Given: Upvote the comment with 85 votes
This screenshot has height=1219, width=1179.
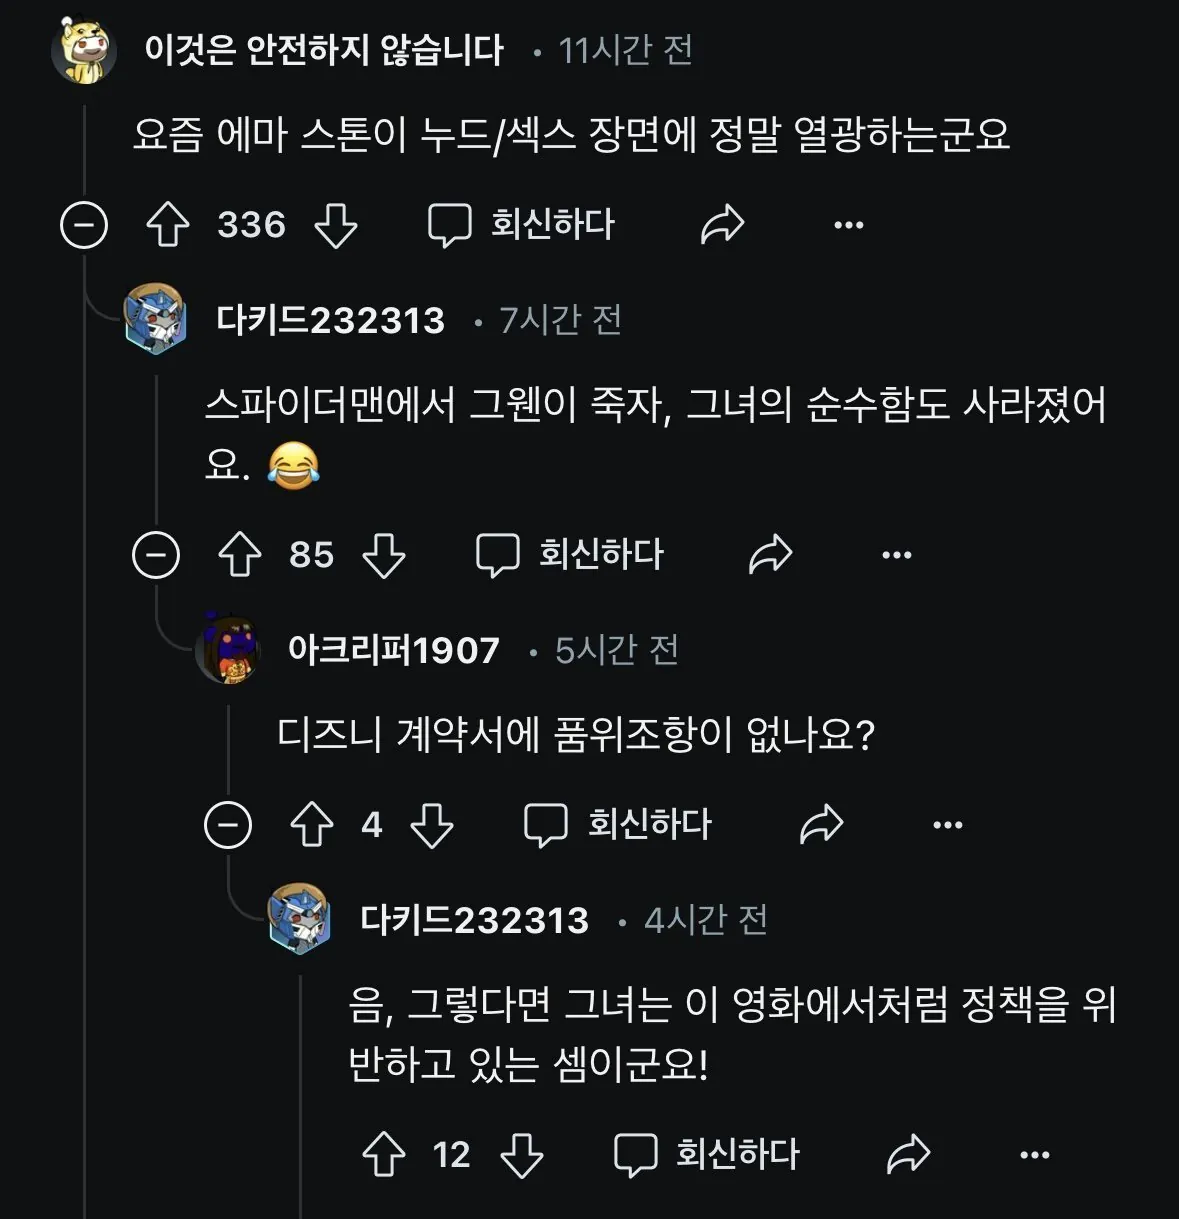Looking at the screenshot, I should 240,555.
